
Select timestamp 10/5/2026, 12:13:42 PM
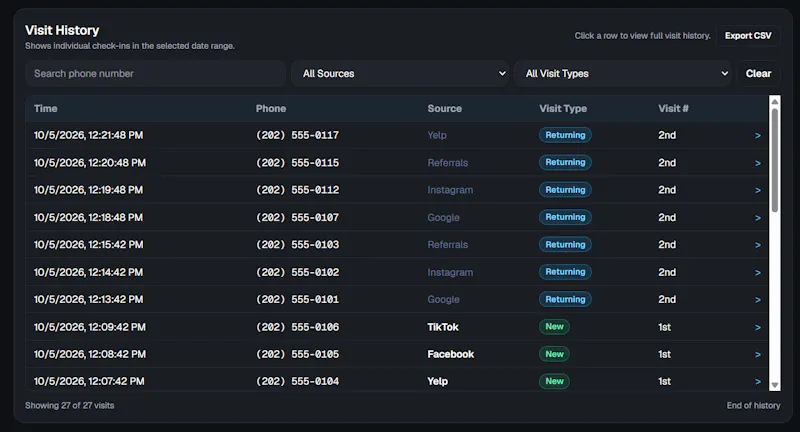(x=88, y=299)
